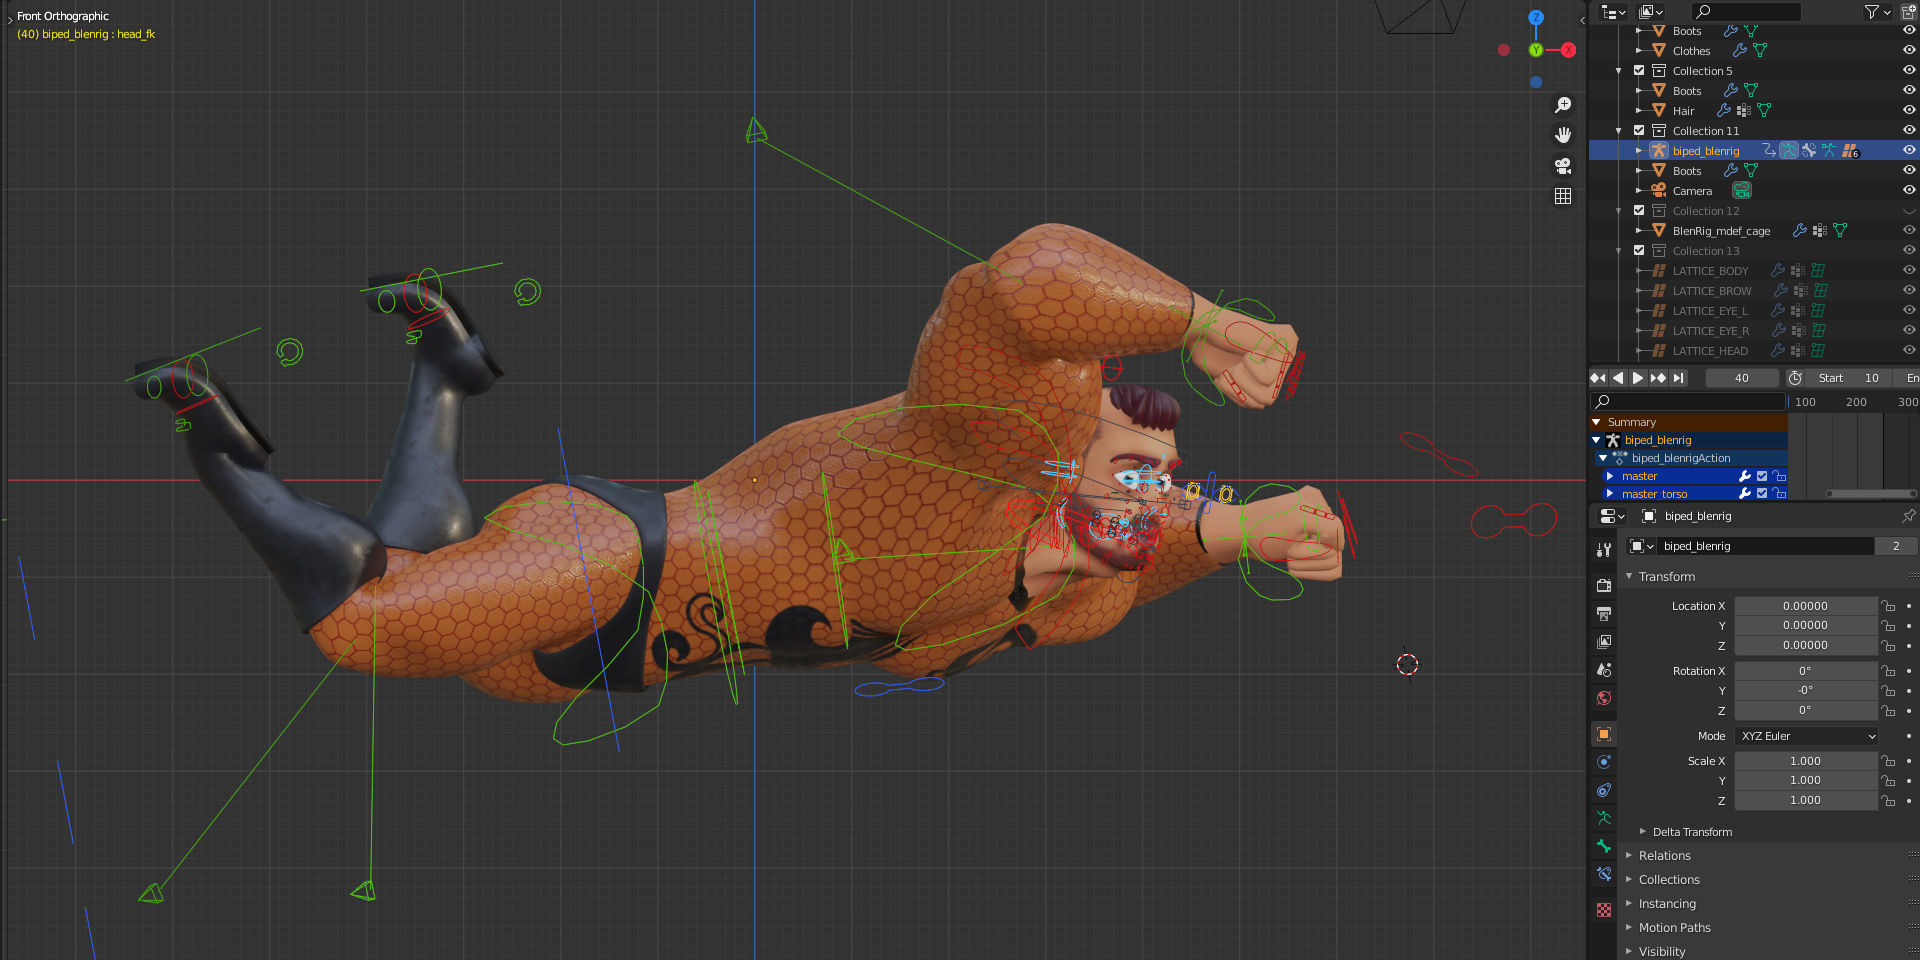Expand the master channel group

click(1609, 476)
